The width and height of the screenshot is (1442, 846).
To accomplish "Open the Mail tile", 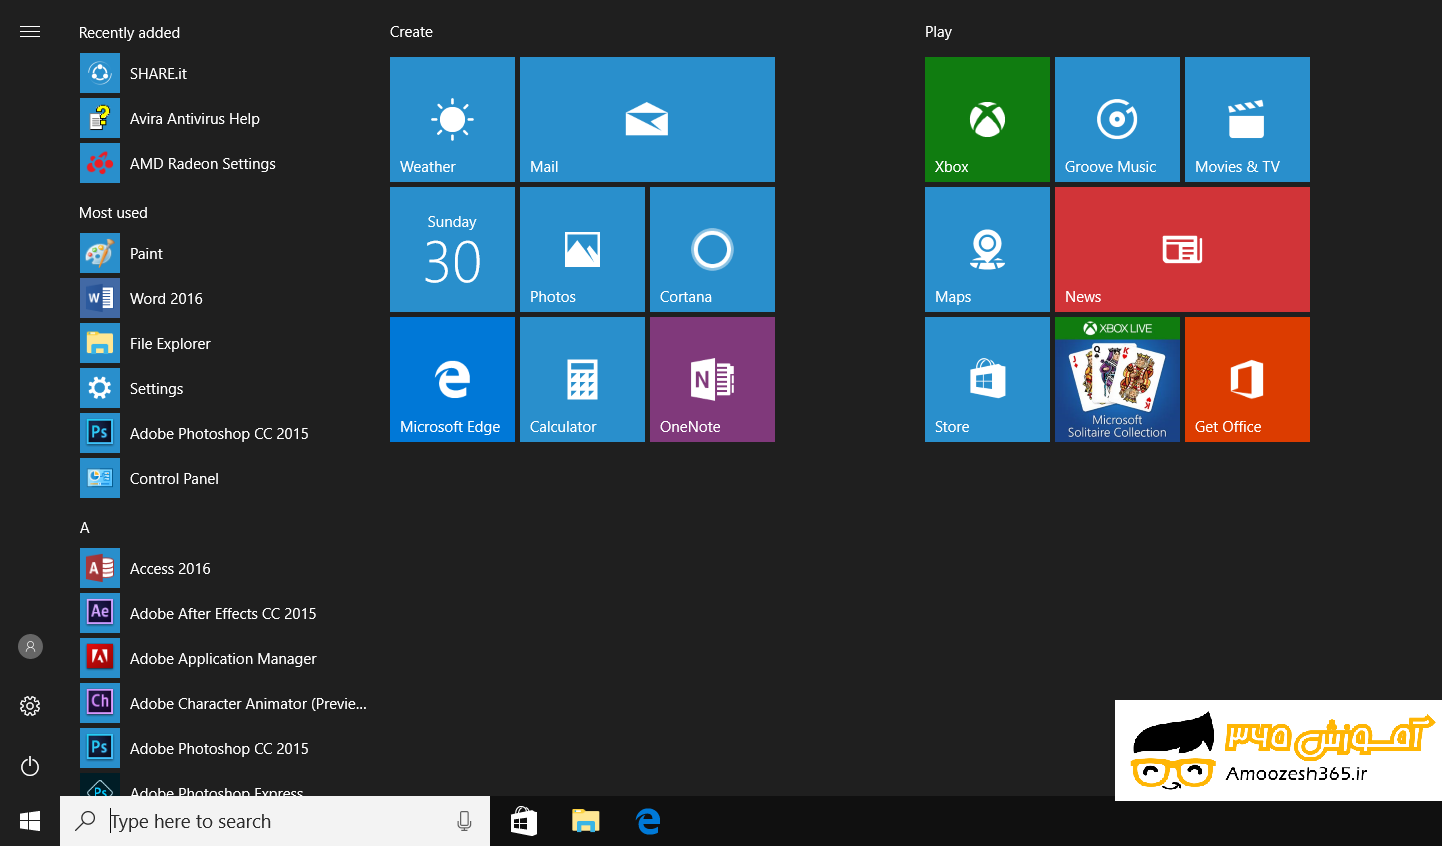I will (x=647, y=119).
